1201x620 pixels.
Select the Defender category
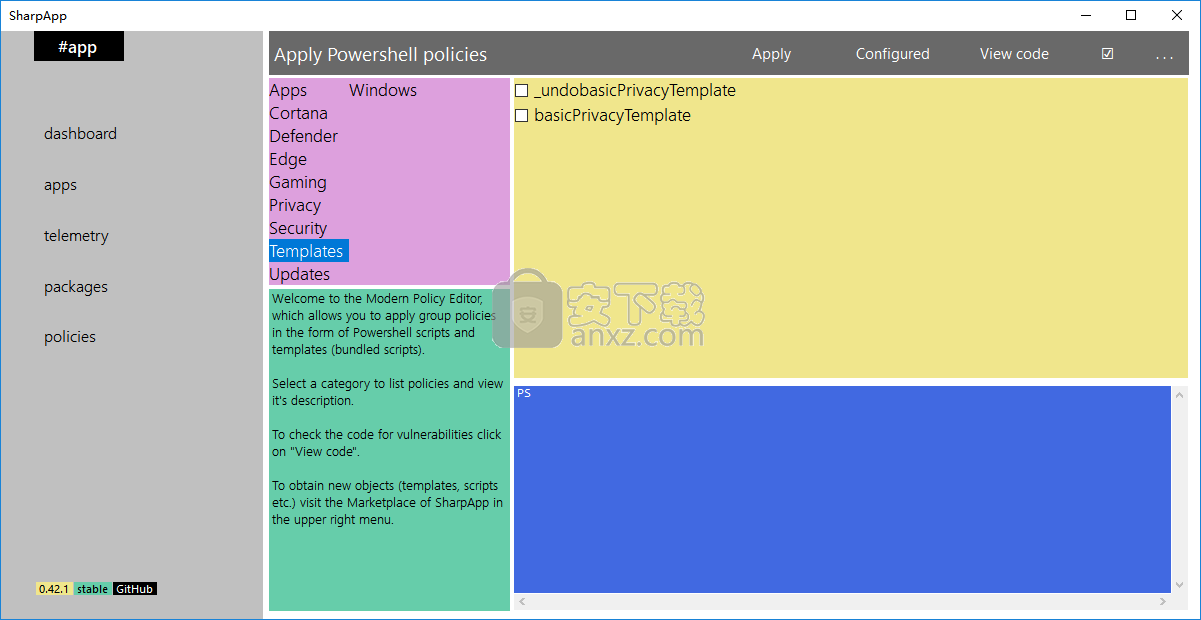(x=303, y=136)
